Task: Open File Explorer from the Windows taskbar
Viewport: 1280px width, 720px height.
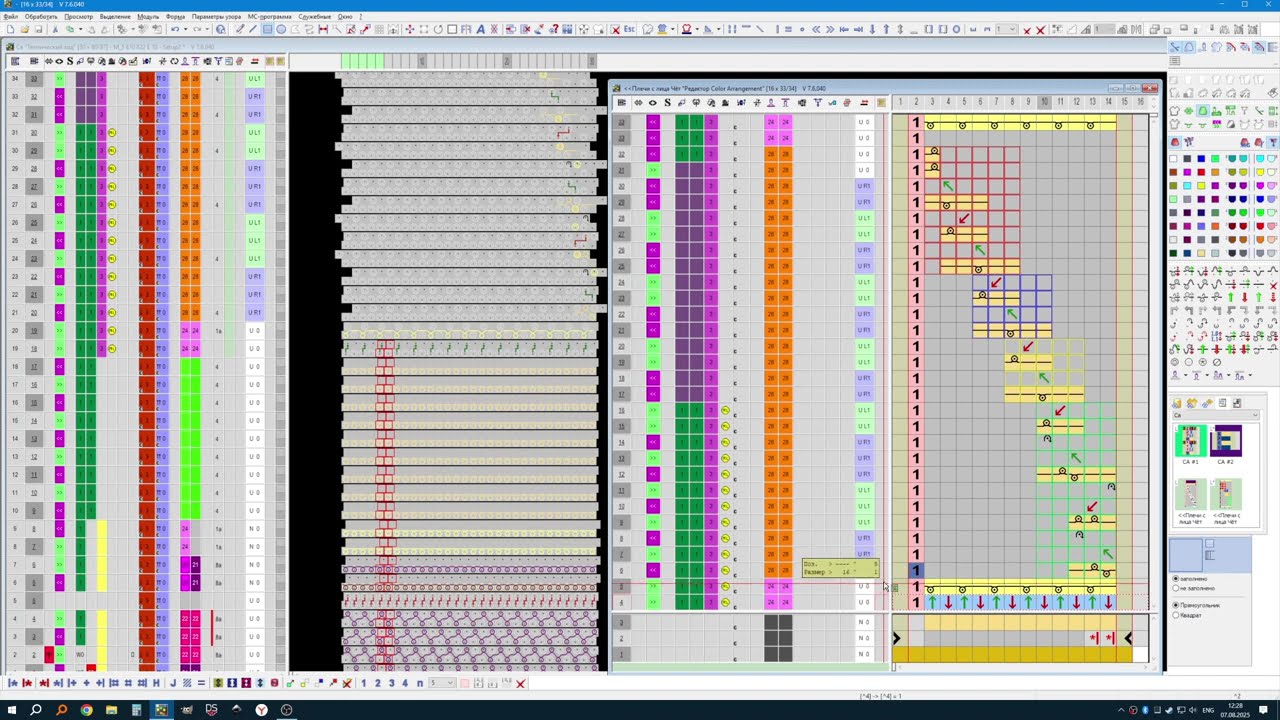Action: coord(111,710)
